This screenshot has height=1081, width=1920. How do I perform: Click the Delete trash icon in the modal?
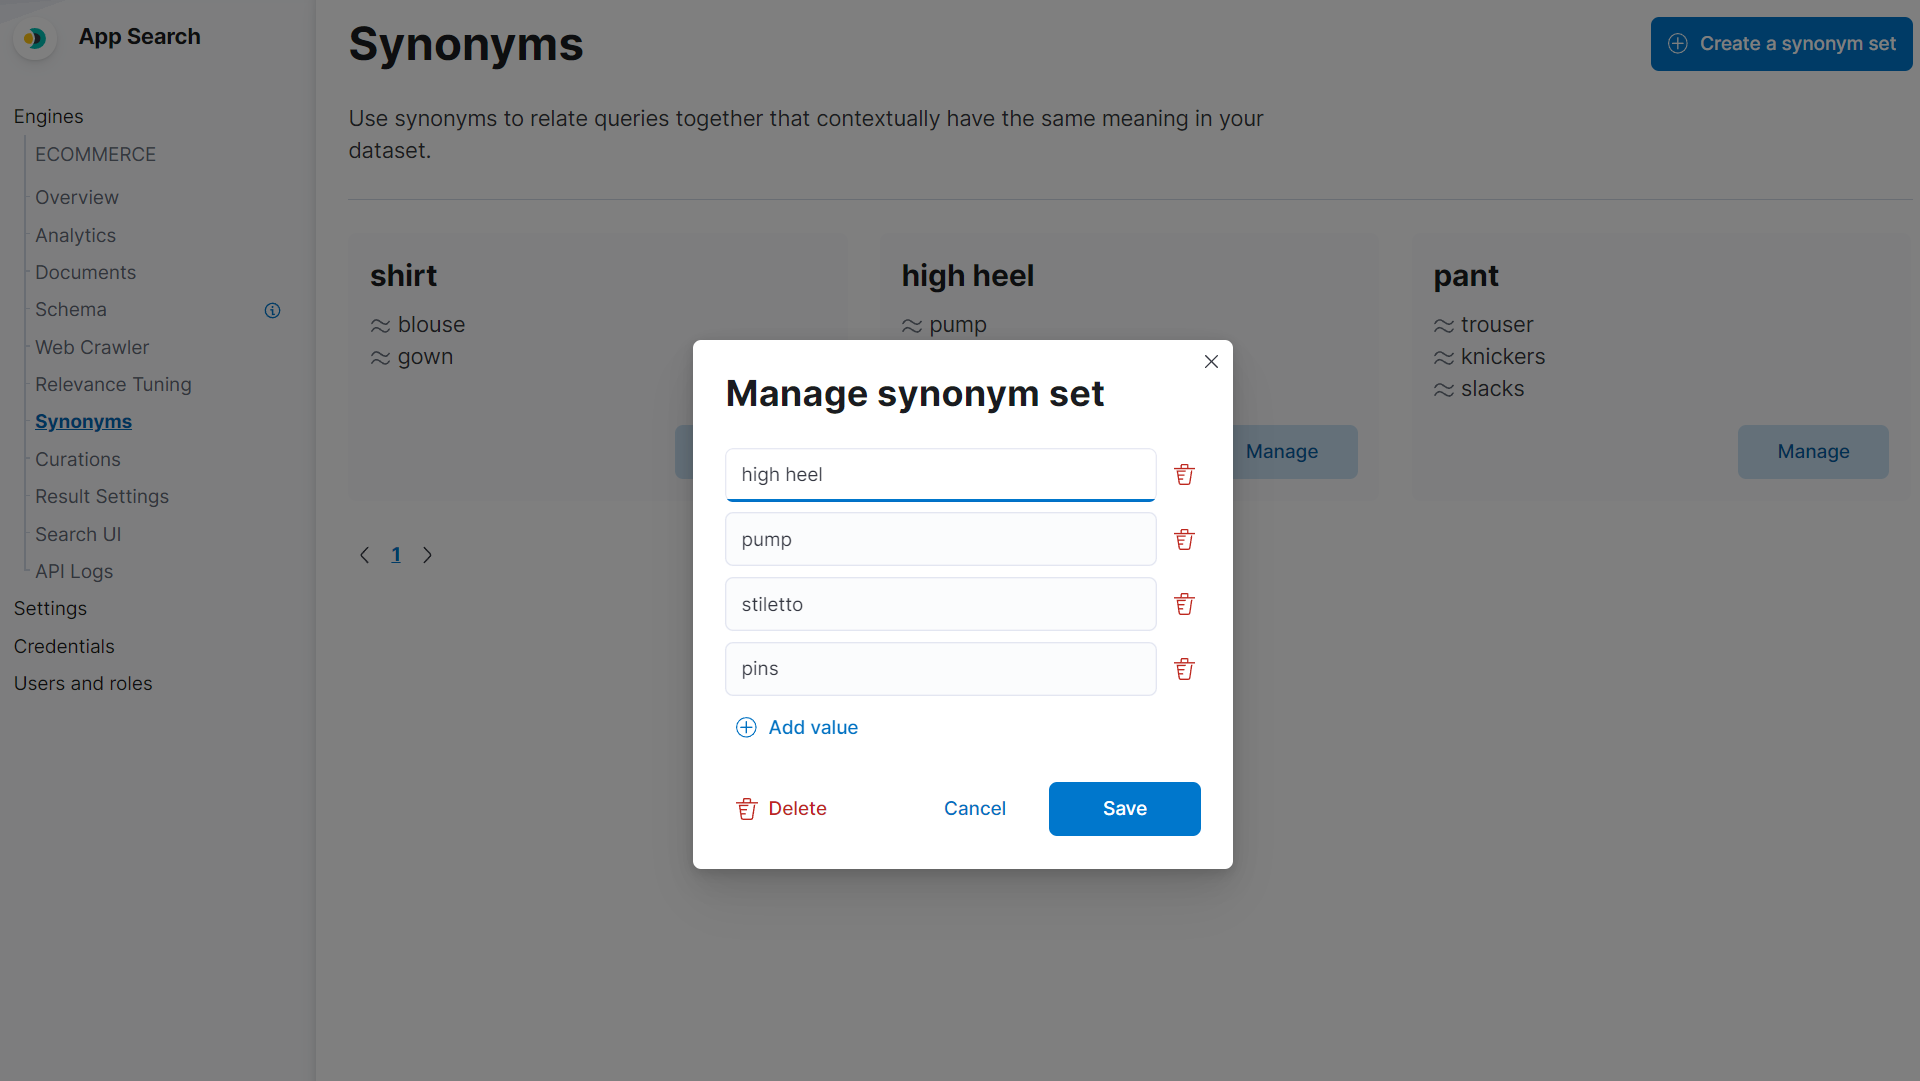coord(747,809)
